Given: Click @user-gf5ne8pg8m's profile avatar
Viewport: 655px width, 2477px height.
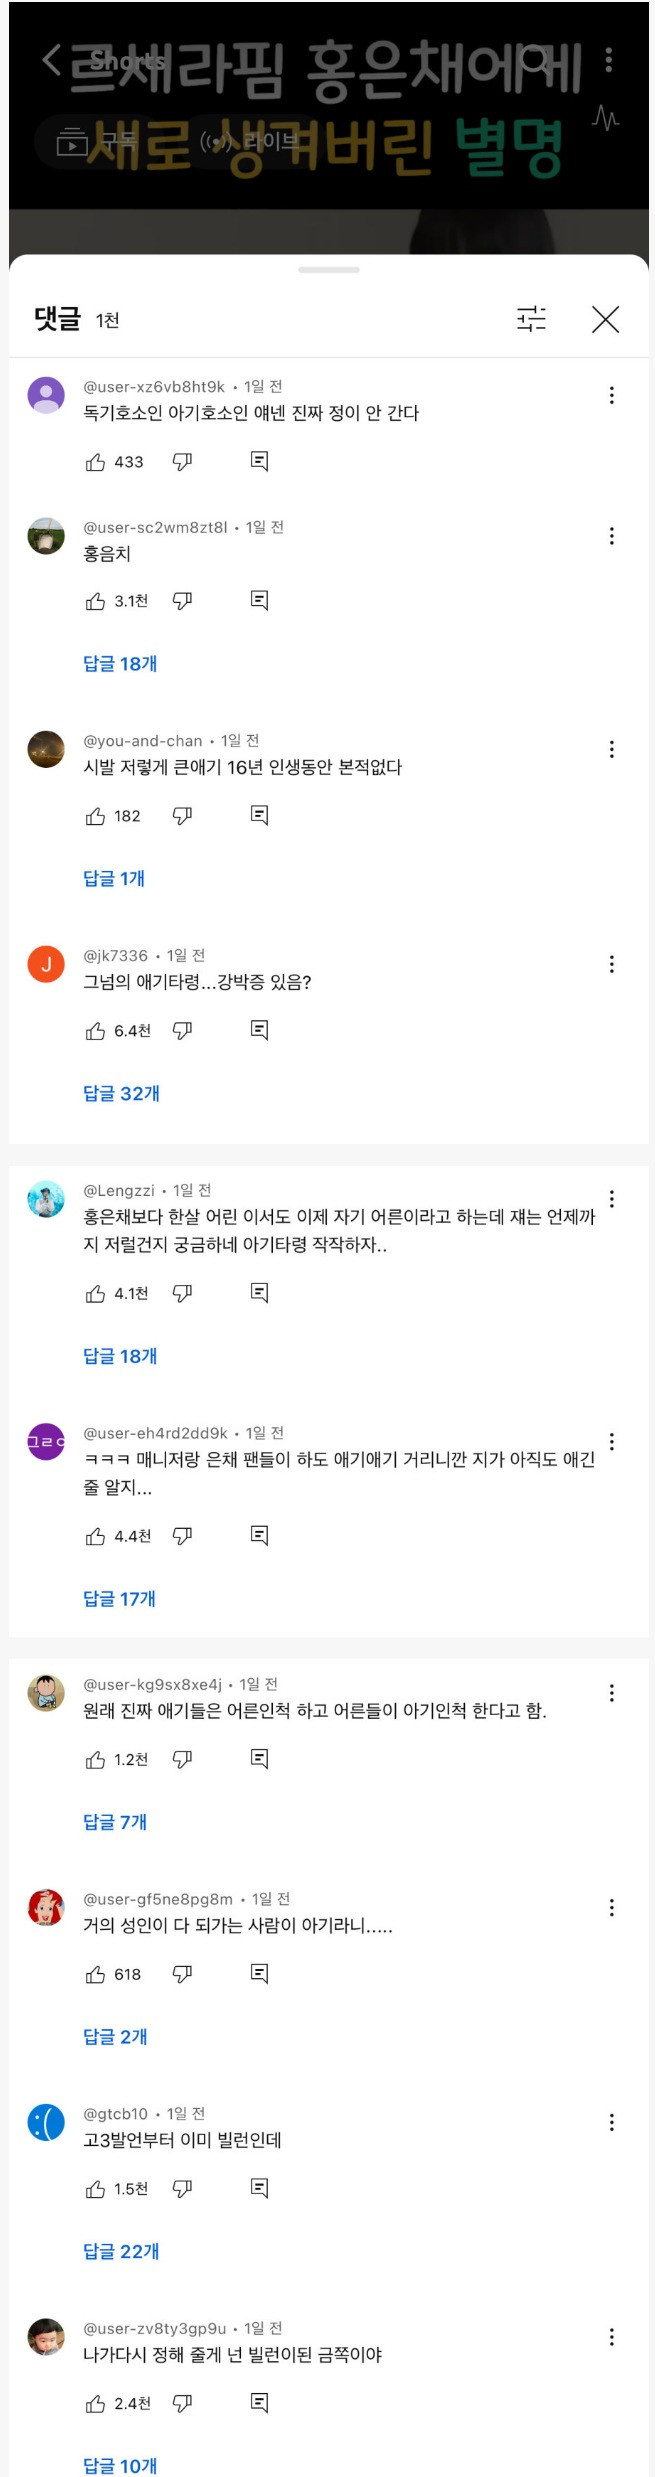Looking at the screenshot, I should pyautogui.click(x=46, y=1908).
